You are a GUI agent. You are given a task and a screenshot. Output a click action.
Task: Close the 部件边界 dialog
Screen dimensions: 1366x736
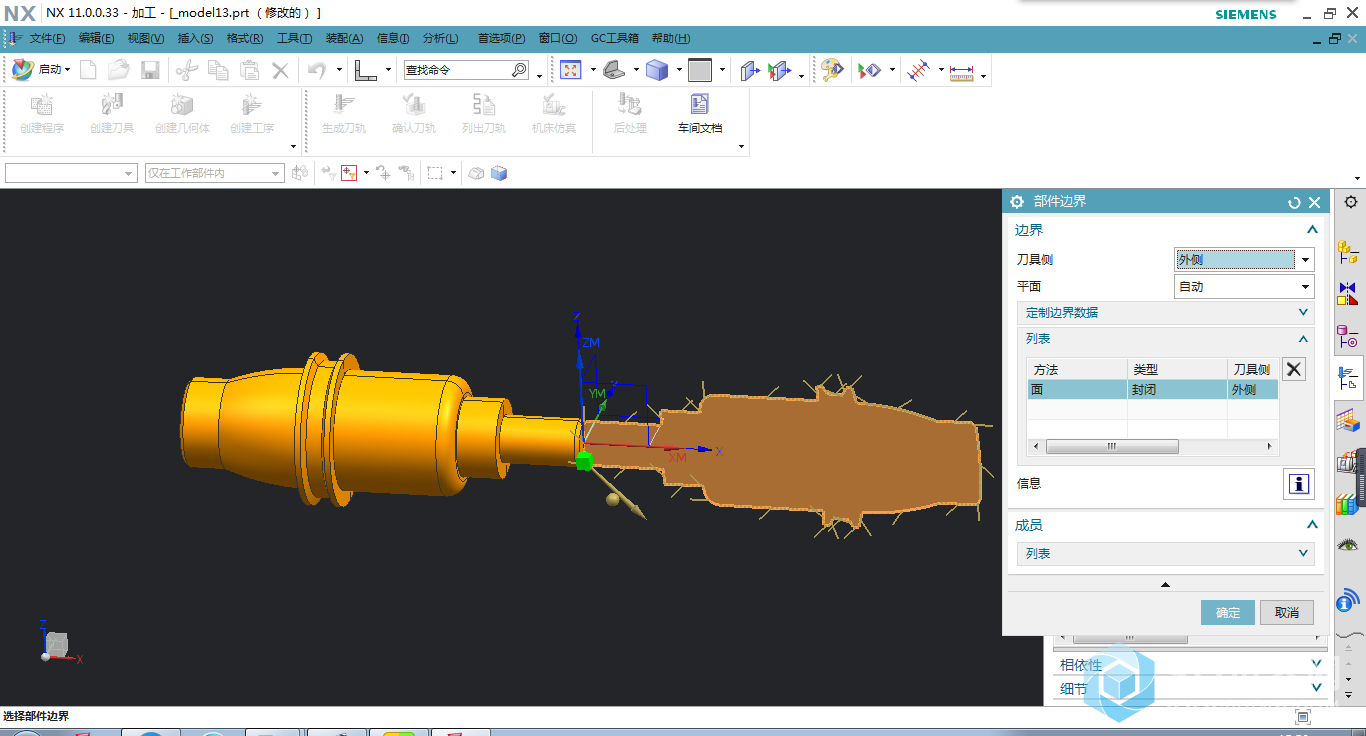point(1315,202)
